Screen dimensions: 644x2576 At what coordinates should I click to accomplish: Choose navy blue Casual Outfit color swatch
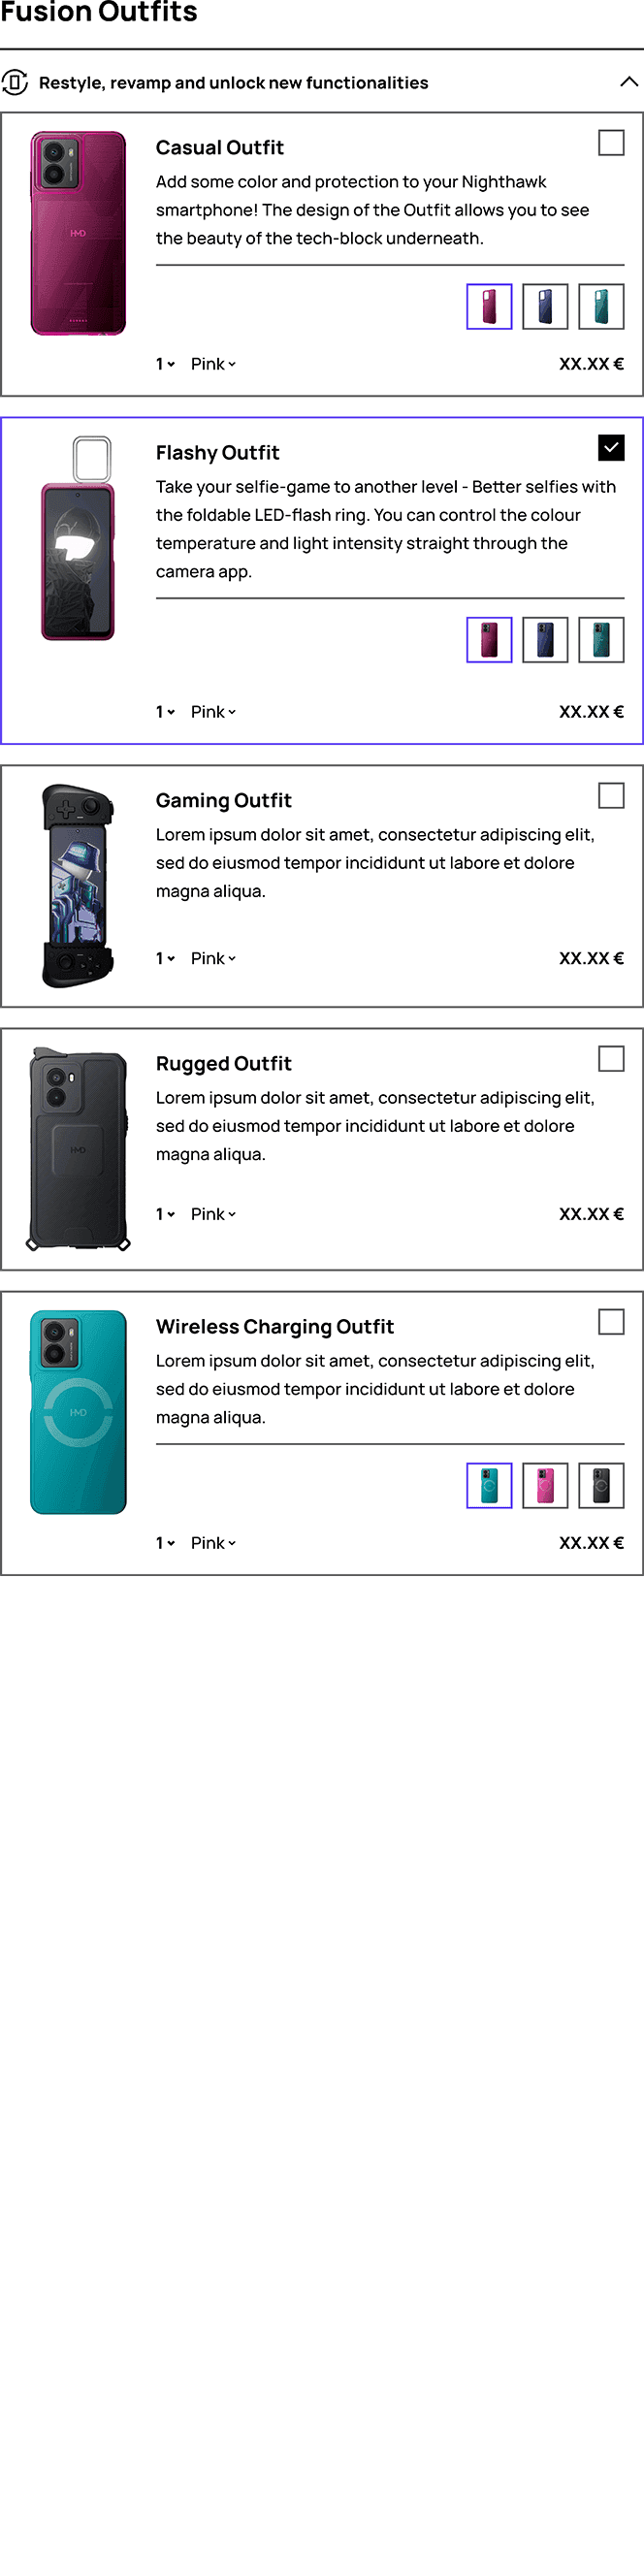[x=545, y=306]
